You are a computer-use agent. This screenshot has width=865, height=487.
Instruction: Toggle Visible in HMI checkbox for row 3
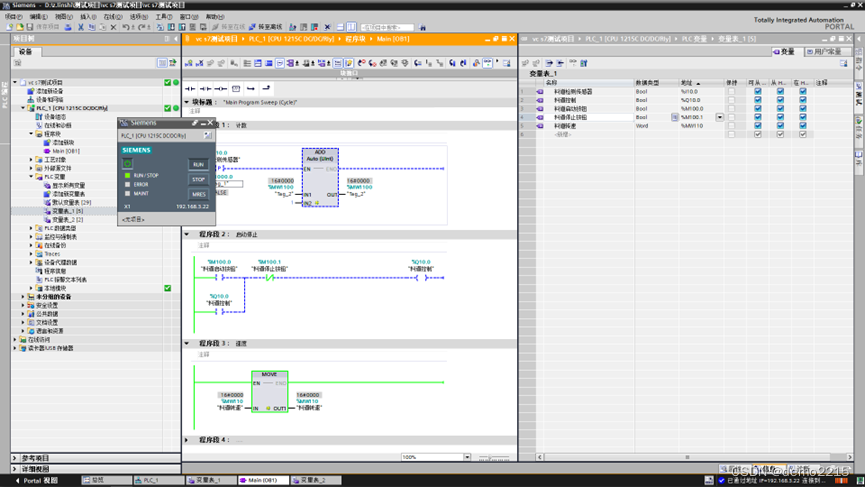pos(803,109)
